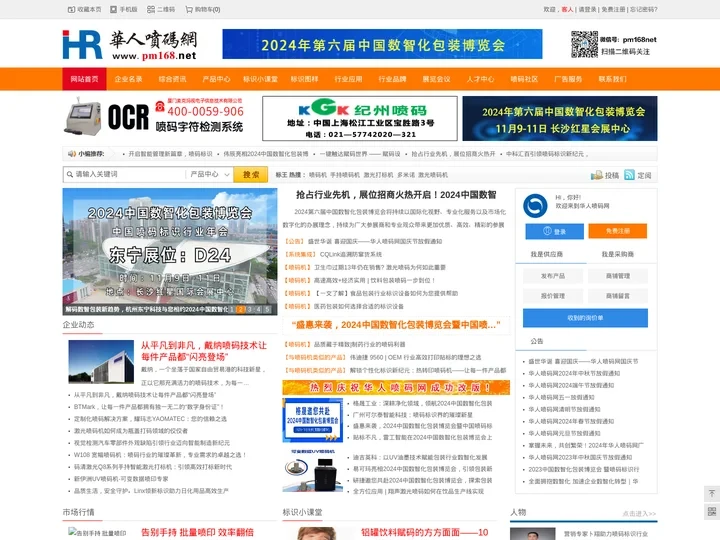720x540 pixels.
Task: Open headline 抢占行业先机，展位招商火热开启
Action: click(396, 195)
